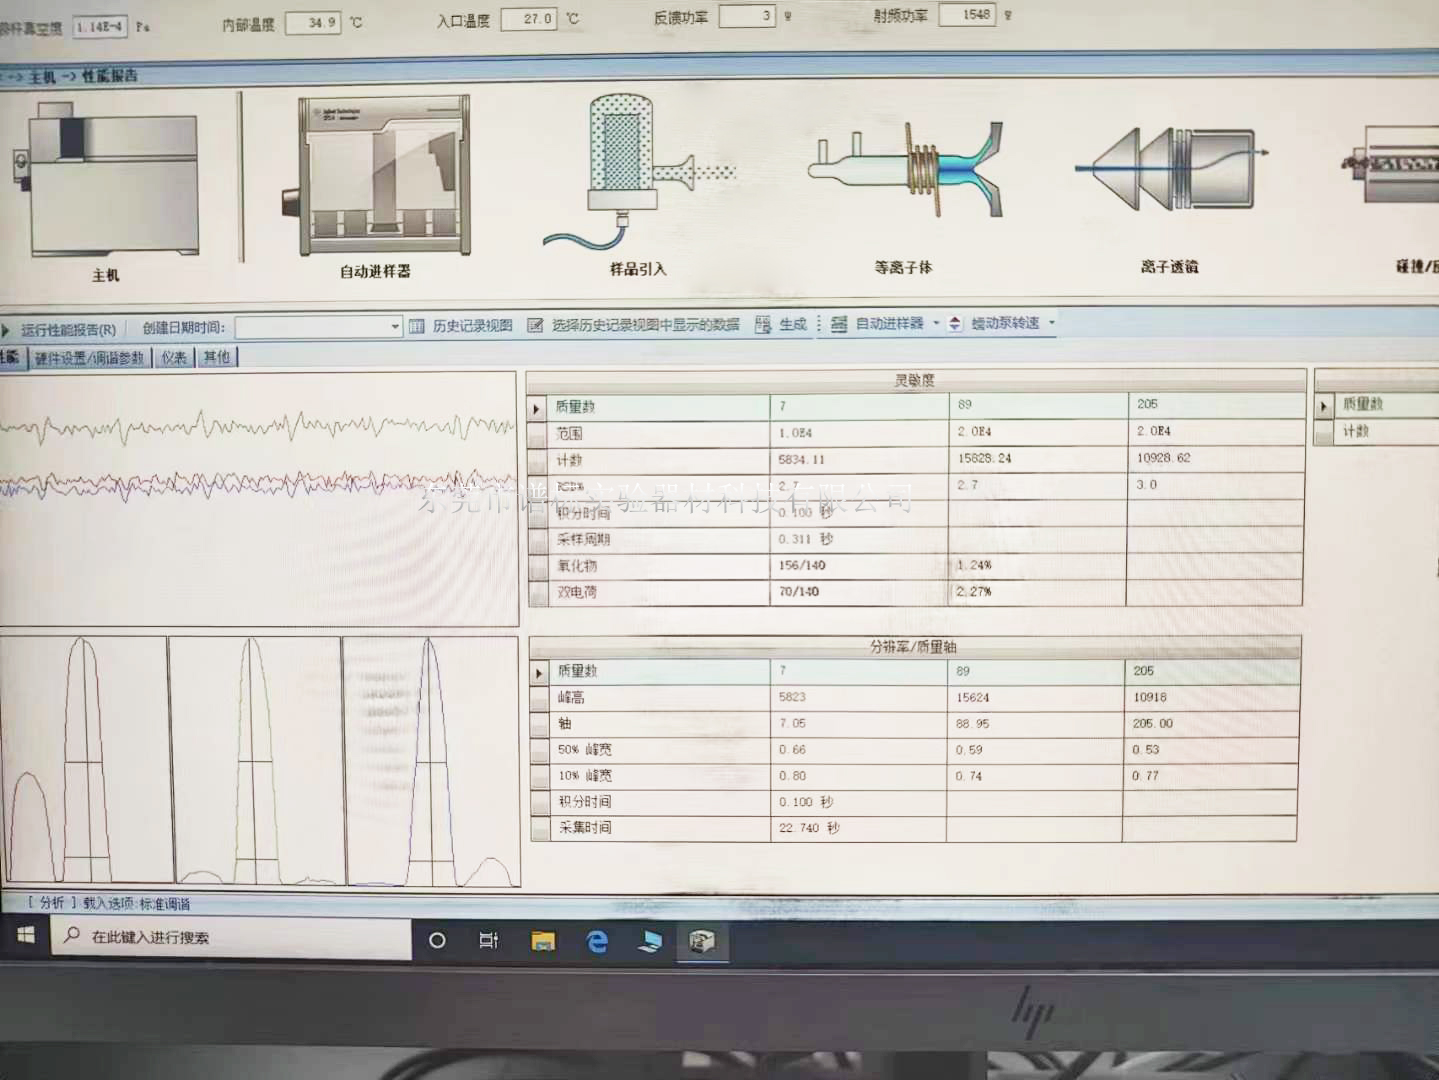
Task: Click the Windows Start button
Action: click(x=26, y=936)
